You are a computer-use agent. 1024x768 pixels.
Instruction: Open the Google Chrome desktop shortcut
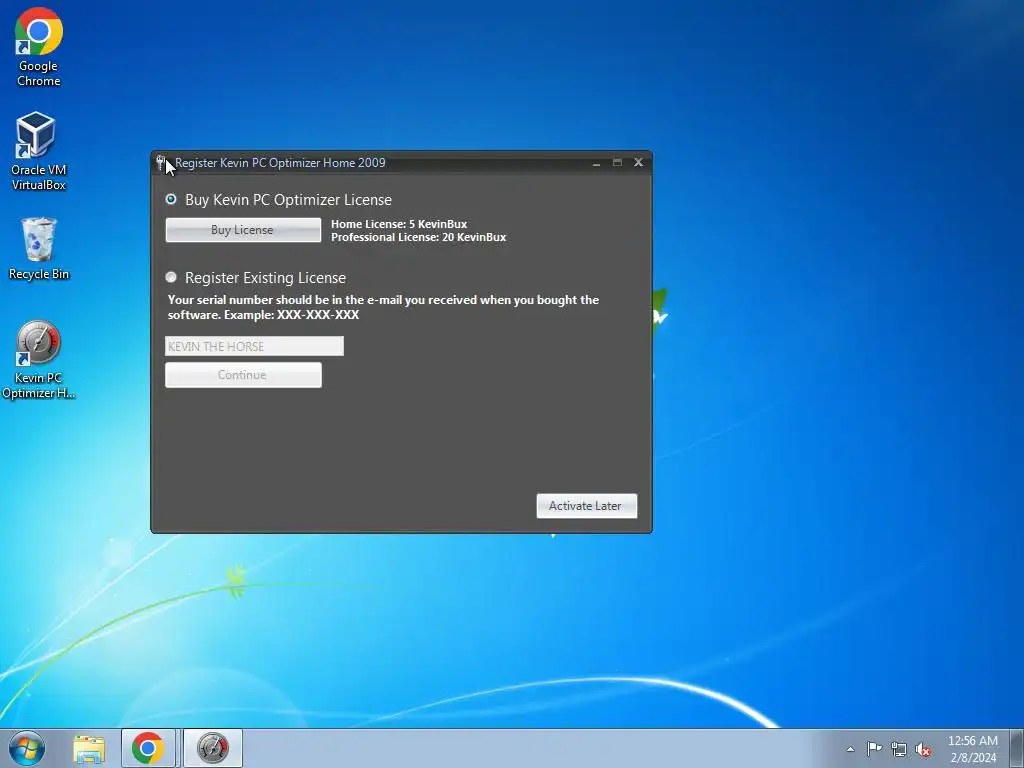tap(39, 47)
